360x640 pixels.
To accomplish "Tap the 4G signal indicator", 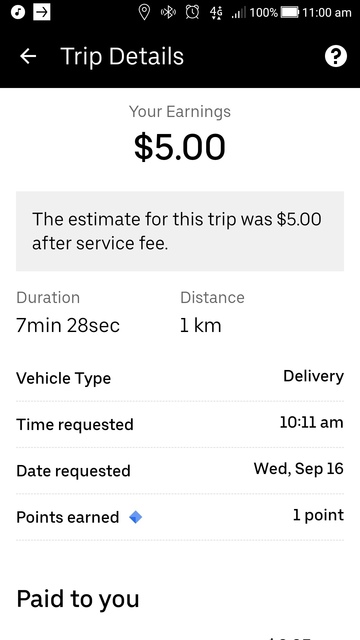I will [x=216, y=13].
